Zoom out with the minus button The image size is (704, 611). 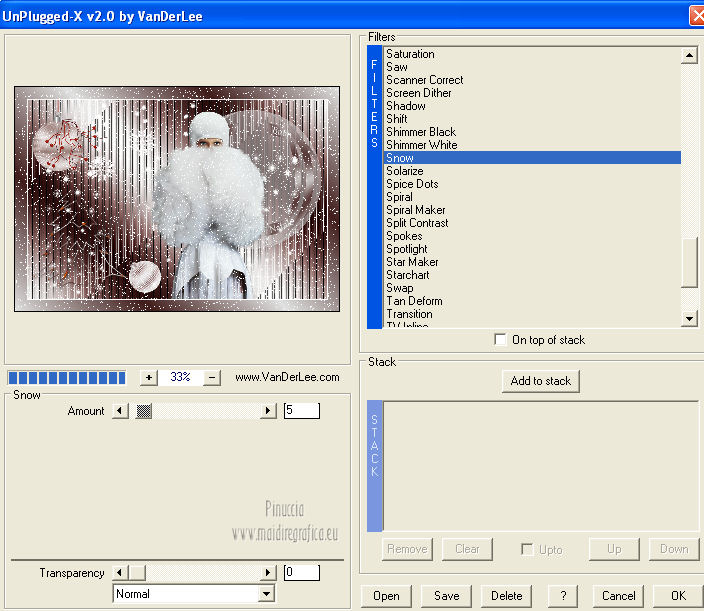(x=211, y=378)
